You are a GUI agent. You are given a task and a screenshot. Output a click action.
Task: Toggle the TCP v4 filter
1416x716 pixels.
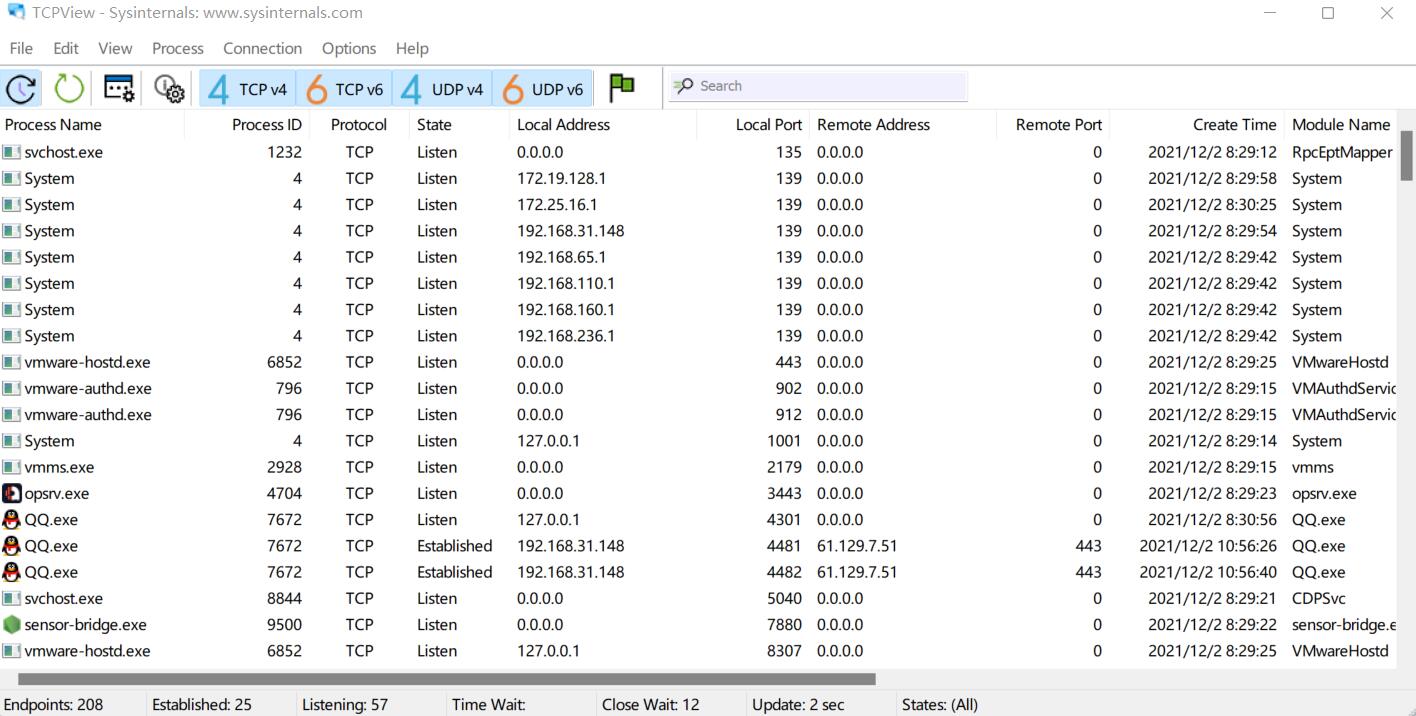pos(247,89)
